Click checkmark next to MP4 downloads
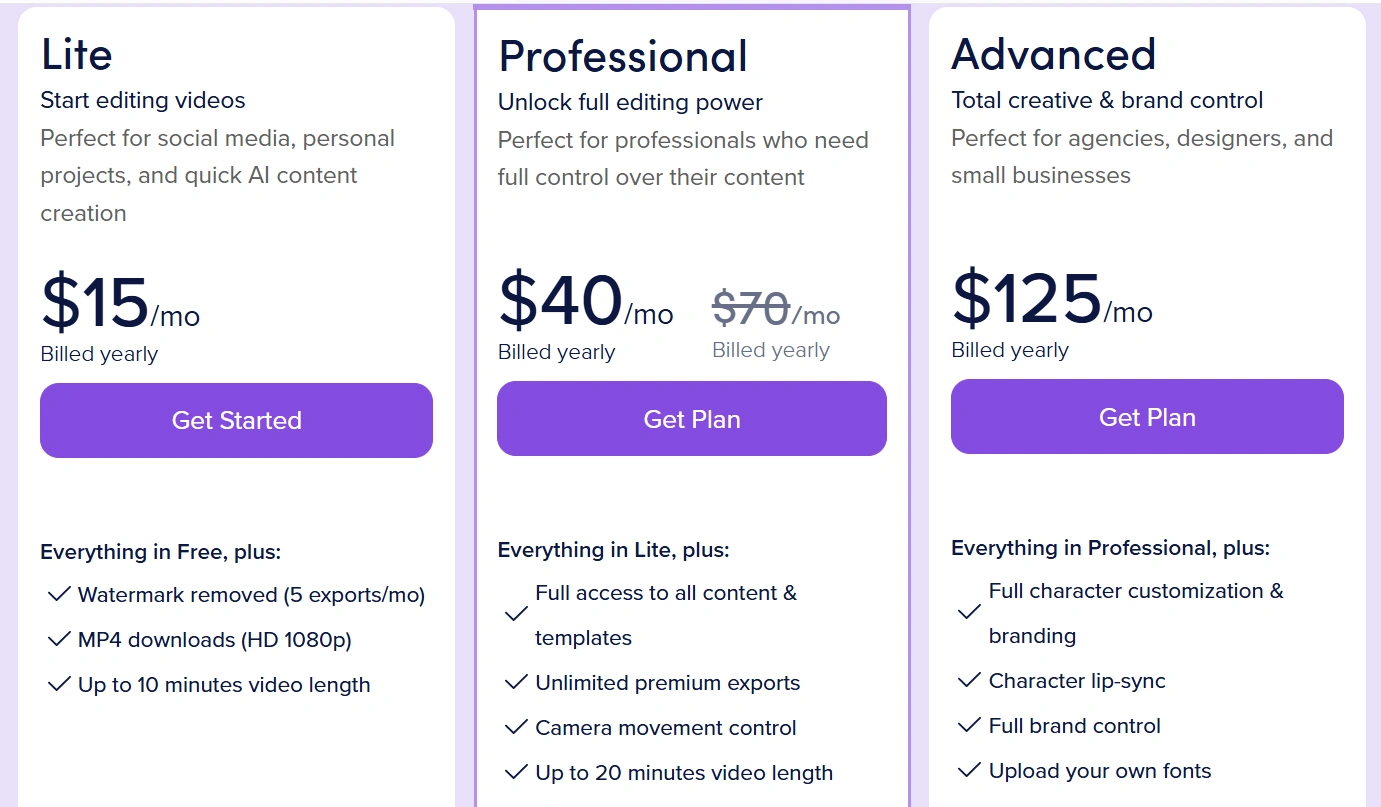1381x807 pixels. pyautogui.click(x=58, y=640)
